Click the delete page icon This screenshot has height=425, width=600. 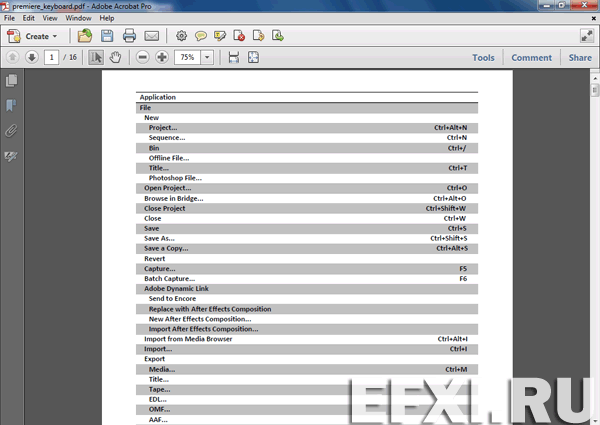click(x=239, y=36)
